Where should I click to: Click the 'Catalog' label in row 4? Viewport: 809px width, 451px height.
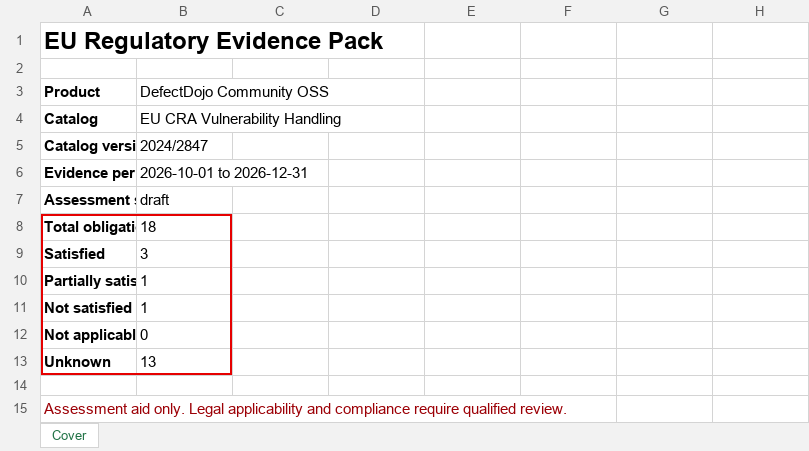[89, 119]
